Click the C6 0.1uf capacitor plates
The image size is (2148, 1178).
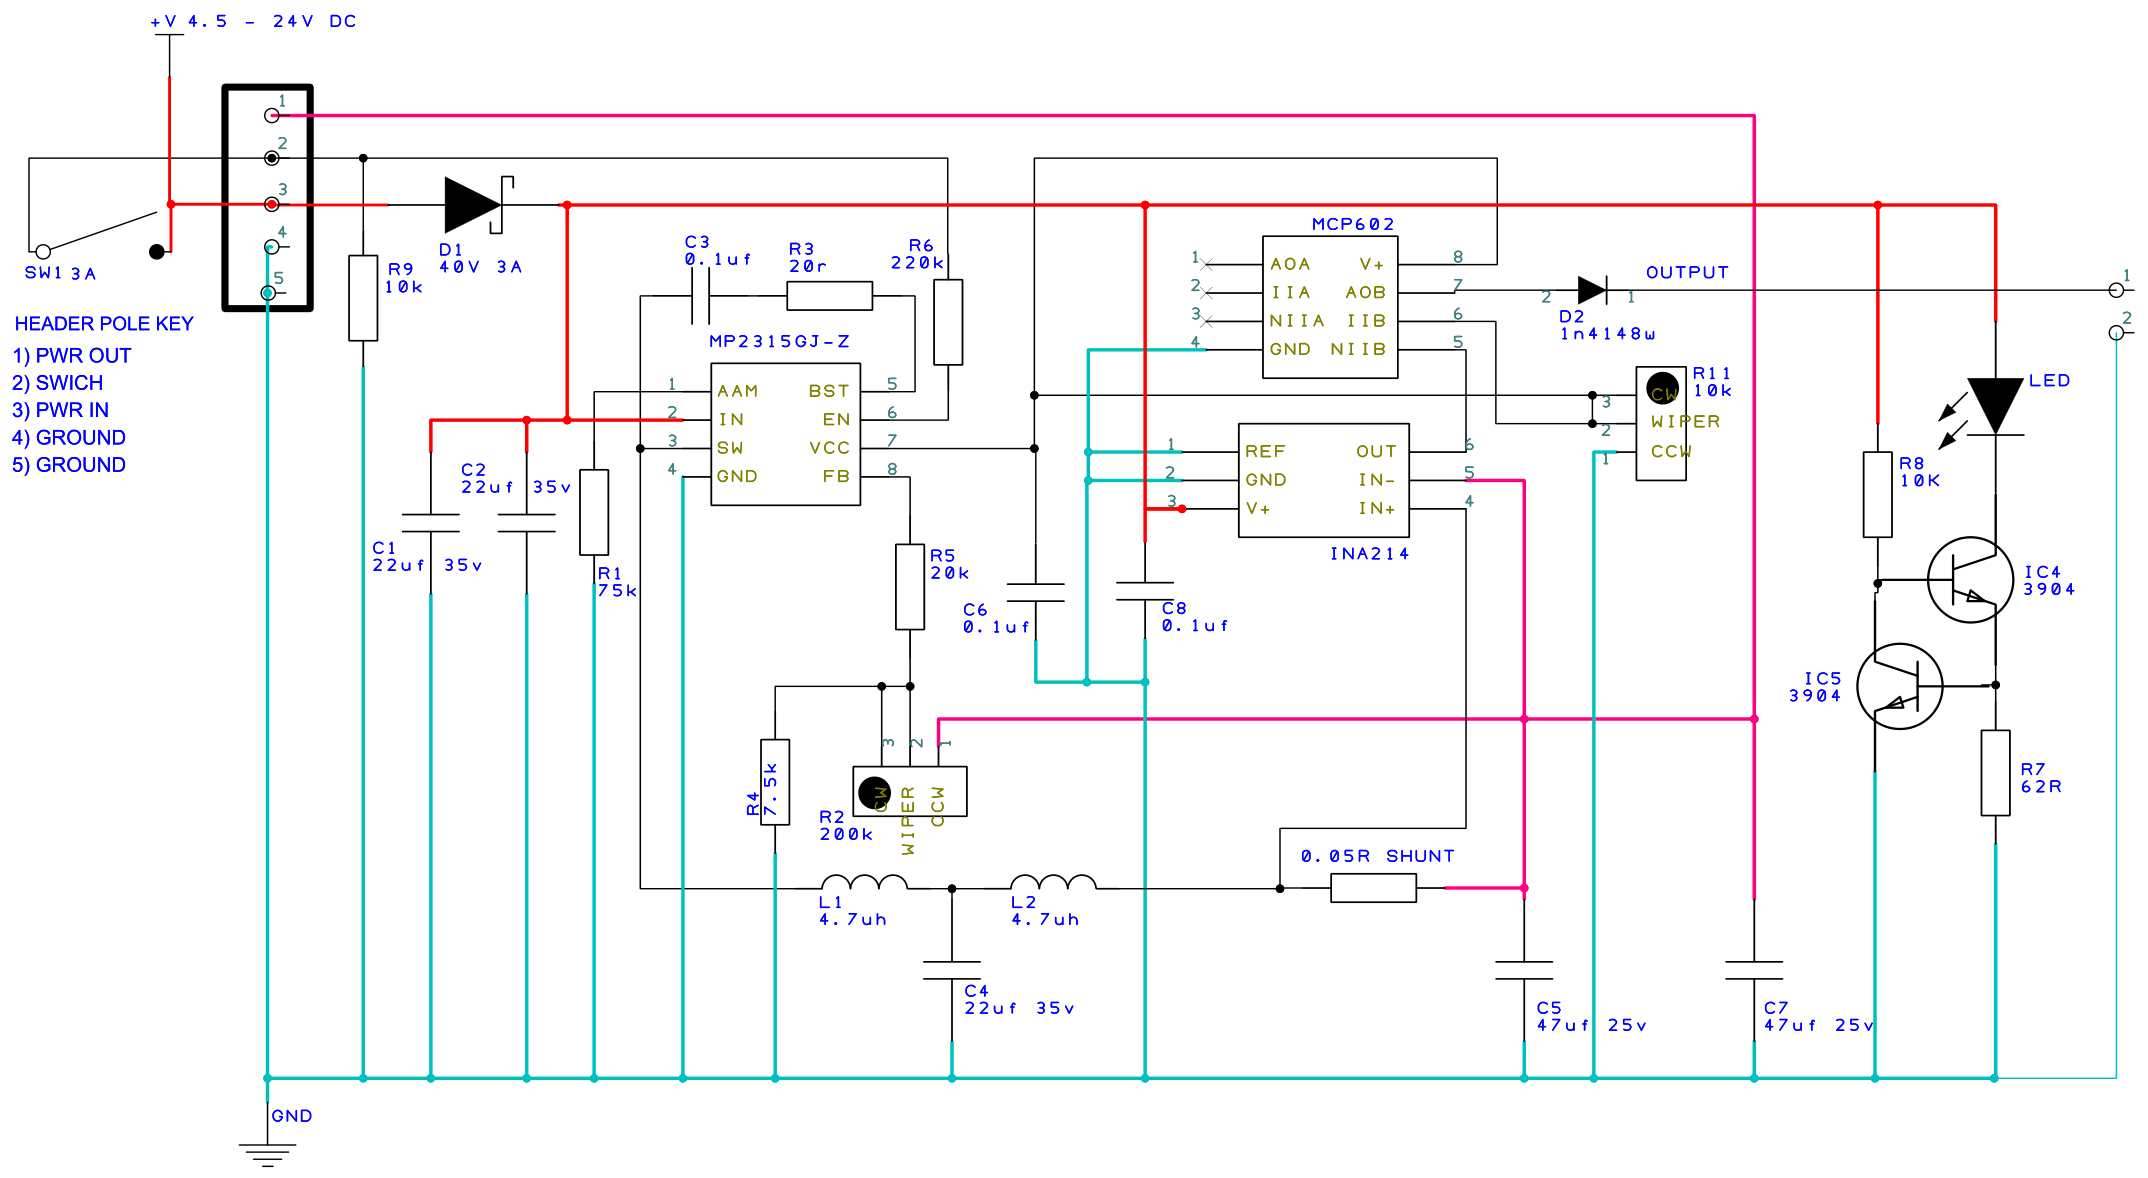(x=1035, y=593)
